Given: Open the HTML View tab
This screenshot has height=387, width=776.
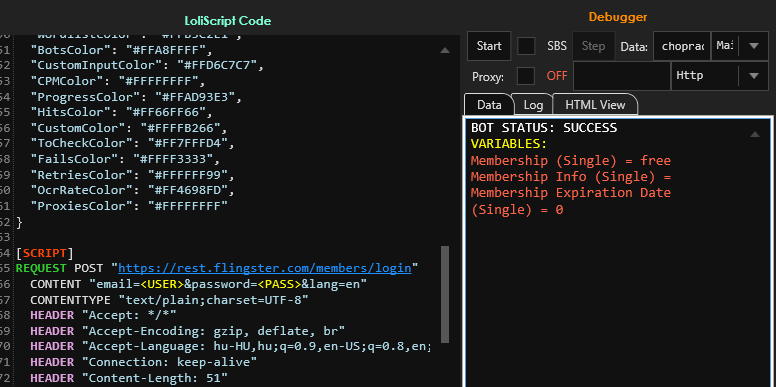Looking at the screenshot, I should tap(595, 105).
